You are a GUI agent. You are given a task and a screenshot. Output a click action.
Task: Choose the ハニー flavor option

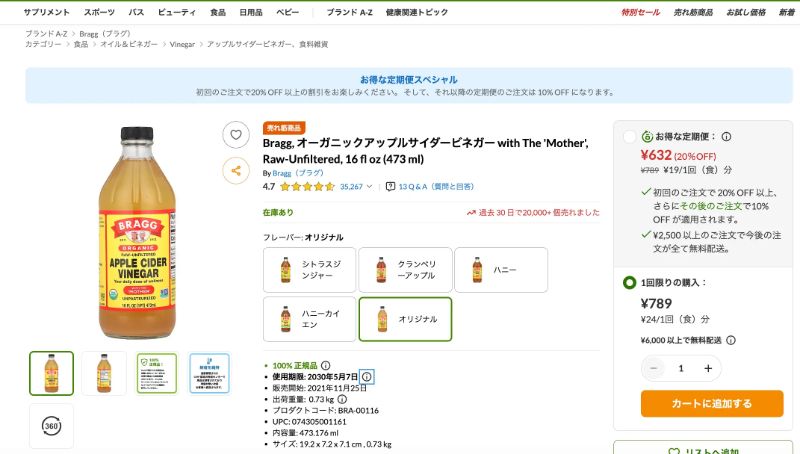tap(500, 270)
